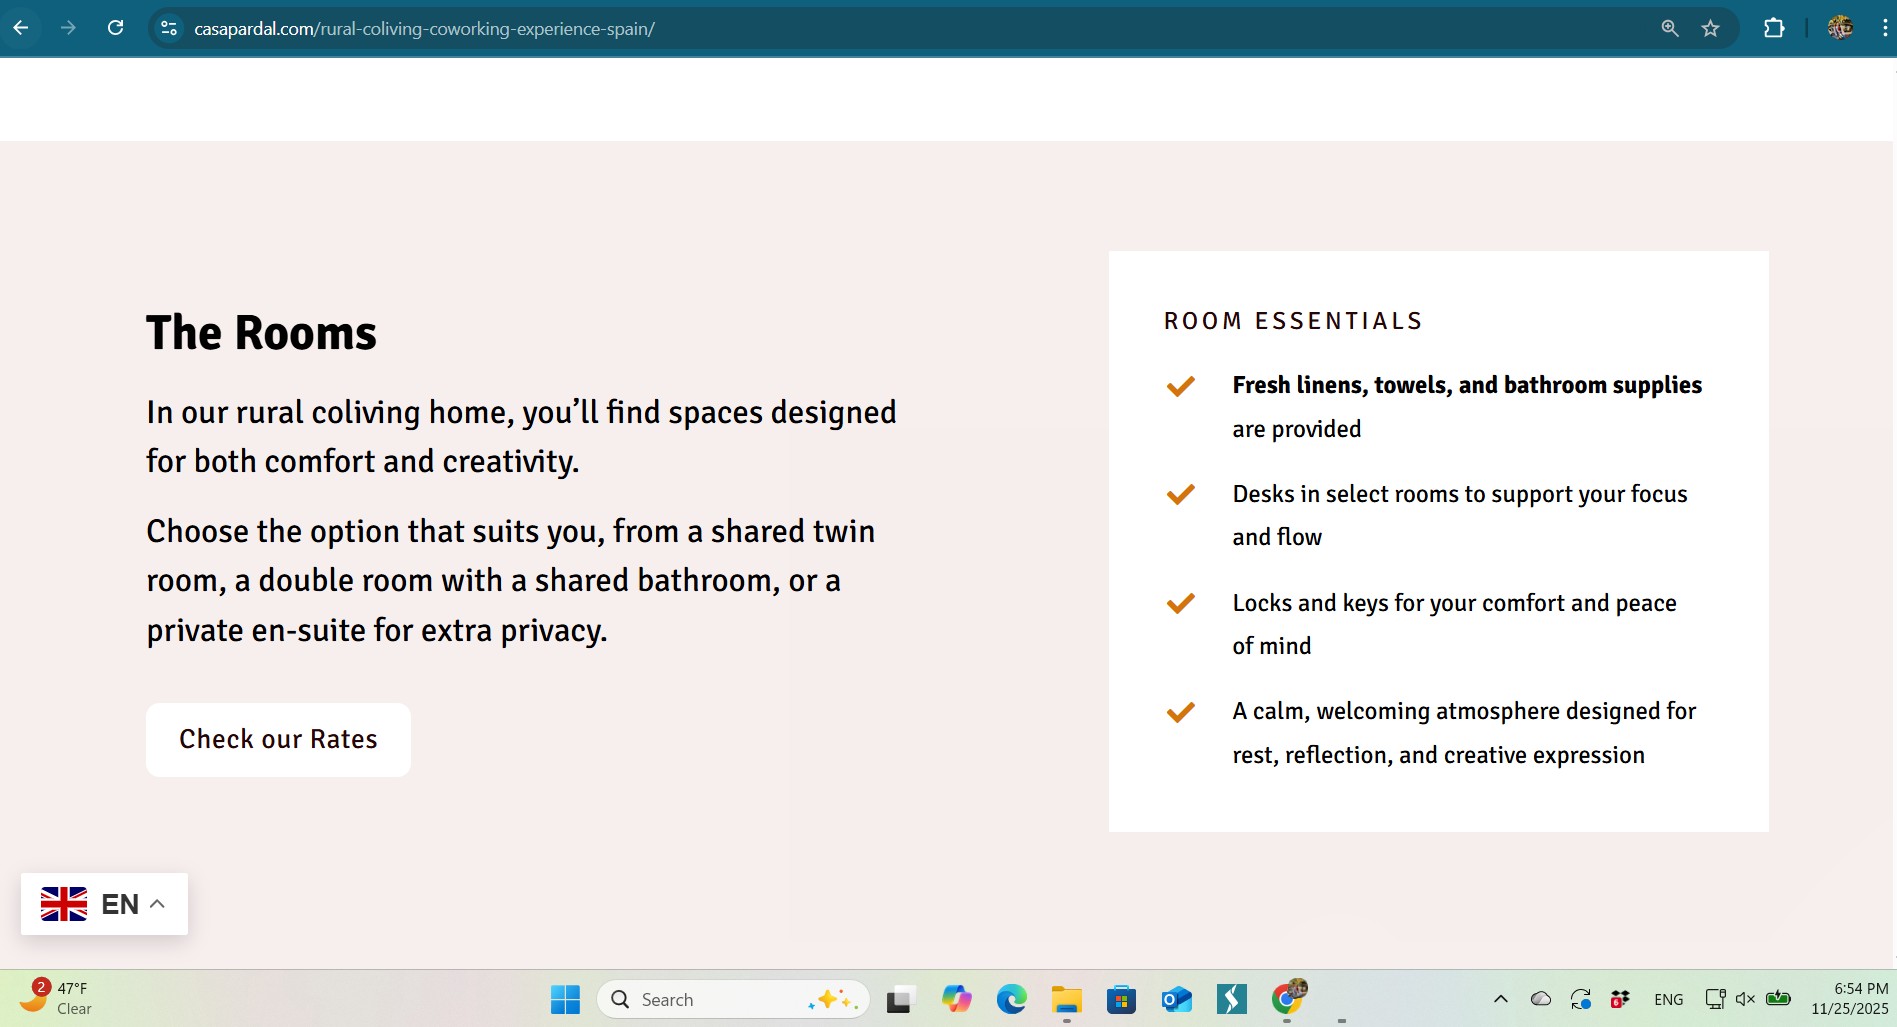Open the network display tray icon

point(1715,999)
